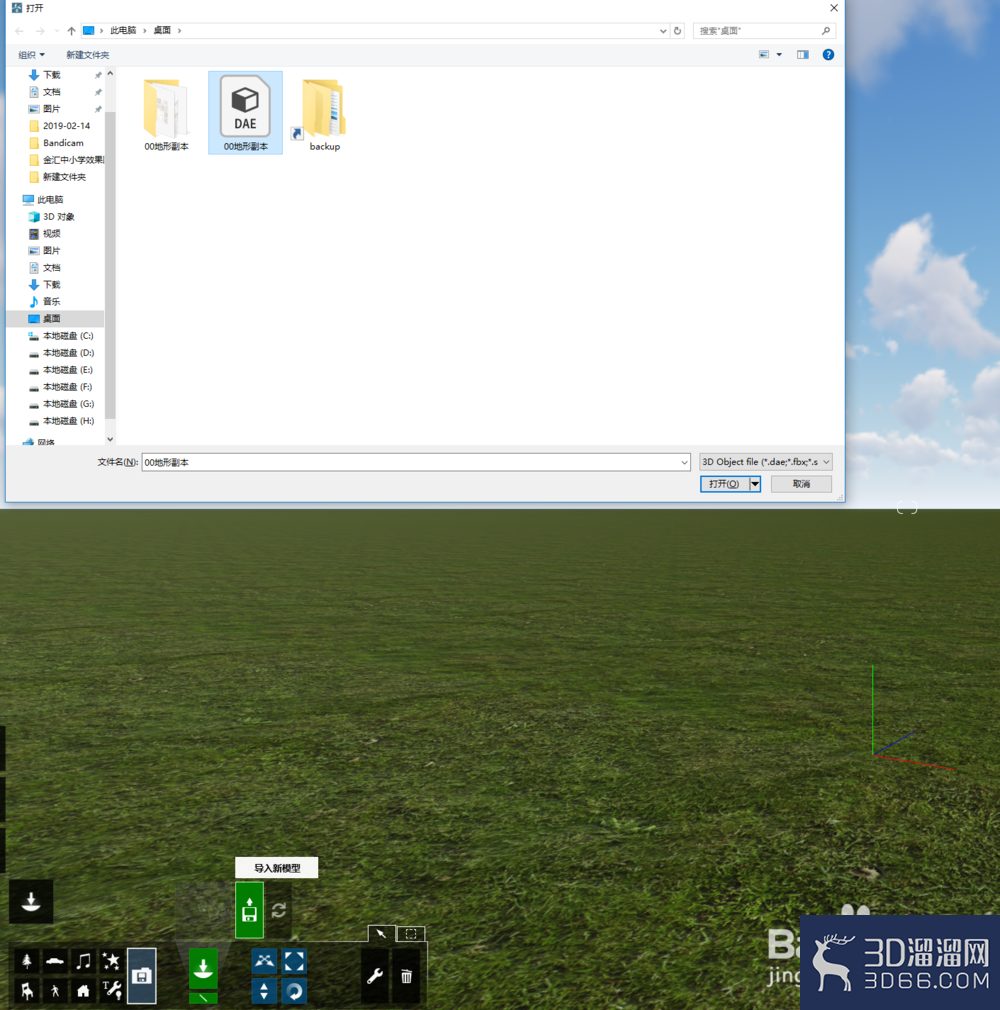
Task: Select 本地磁盘 (C:) in navigation pane
Action: (x=61, y=336)
